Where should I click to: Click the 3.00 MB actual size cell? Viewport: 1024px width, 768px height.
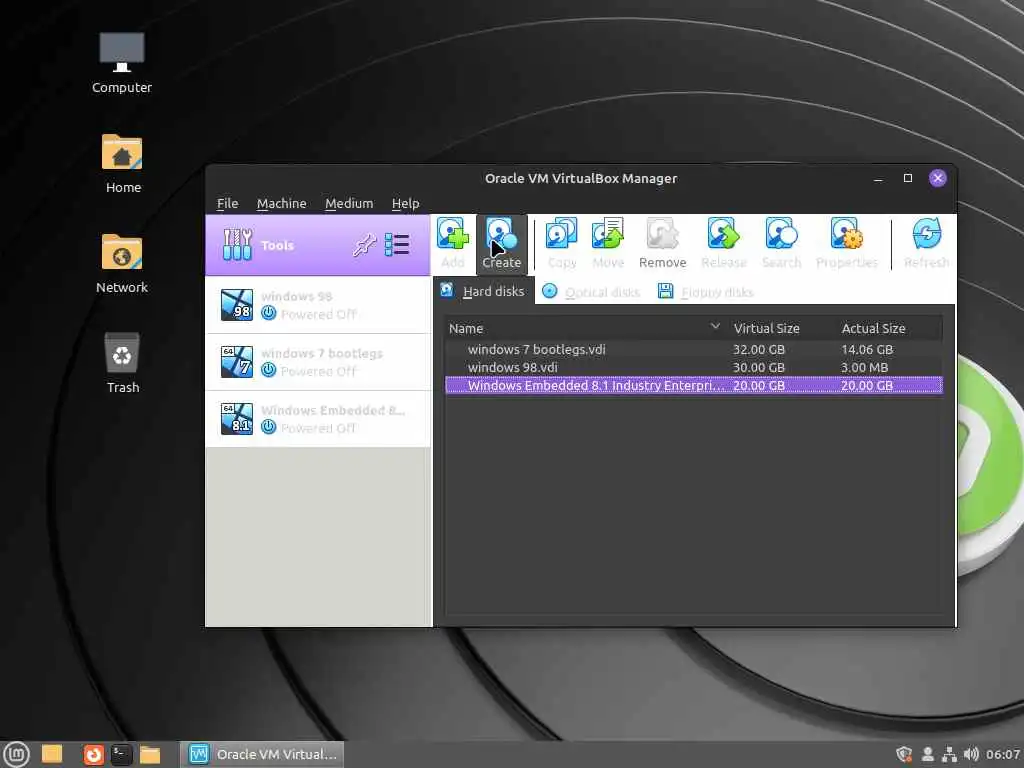(864, 367)
